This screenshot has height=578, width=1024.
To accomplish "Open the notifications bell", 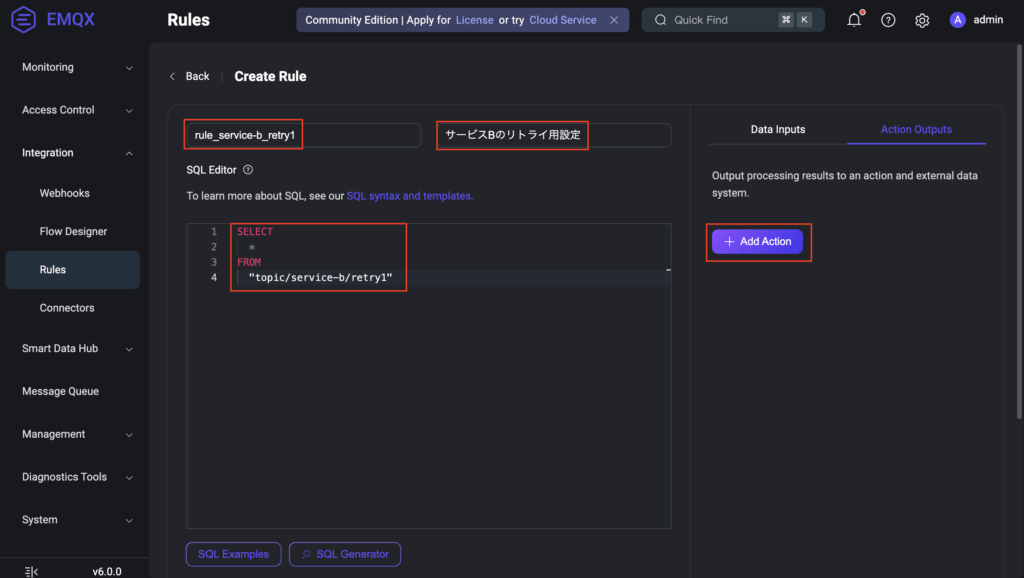I will pos(854,20).
